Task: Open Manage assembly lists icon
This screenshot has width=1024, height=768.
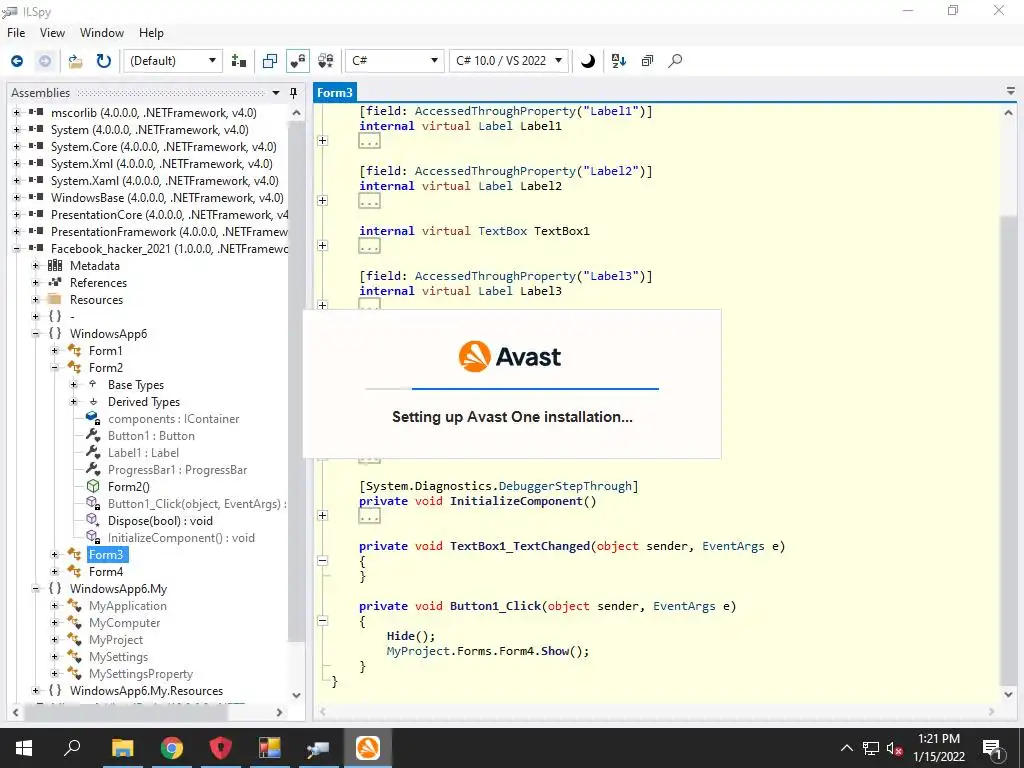Action: [239, 61]
